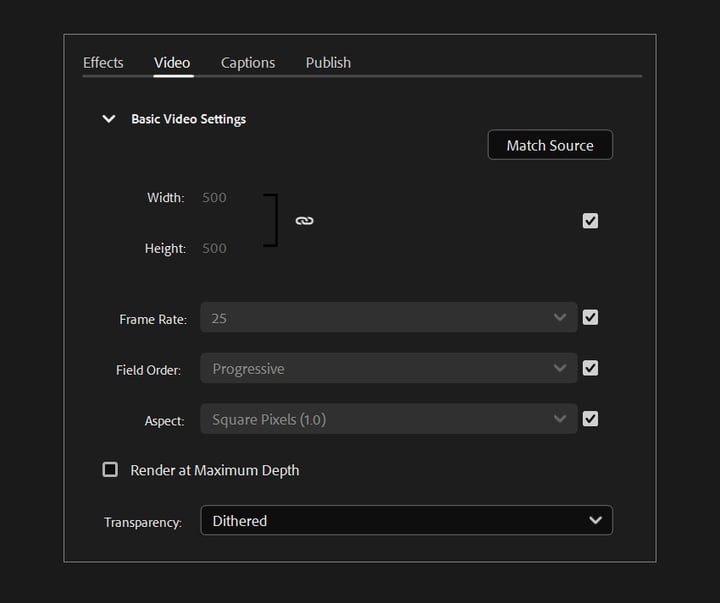Image resolution: width=720 pixels, height=603 pixels.
Task: Click the link icon constraining width and height
Action: coord(304,221)
